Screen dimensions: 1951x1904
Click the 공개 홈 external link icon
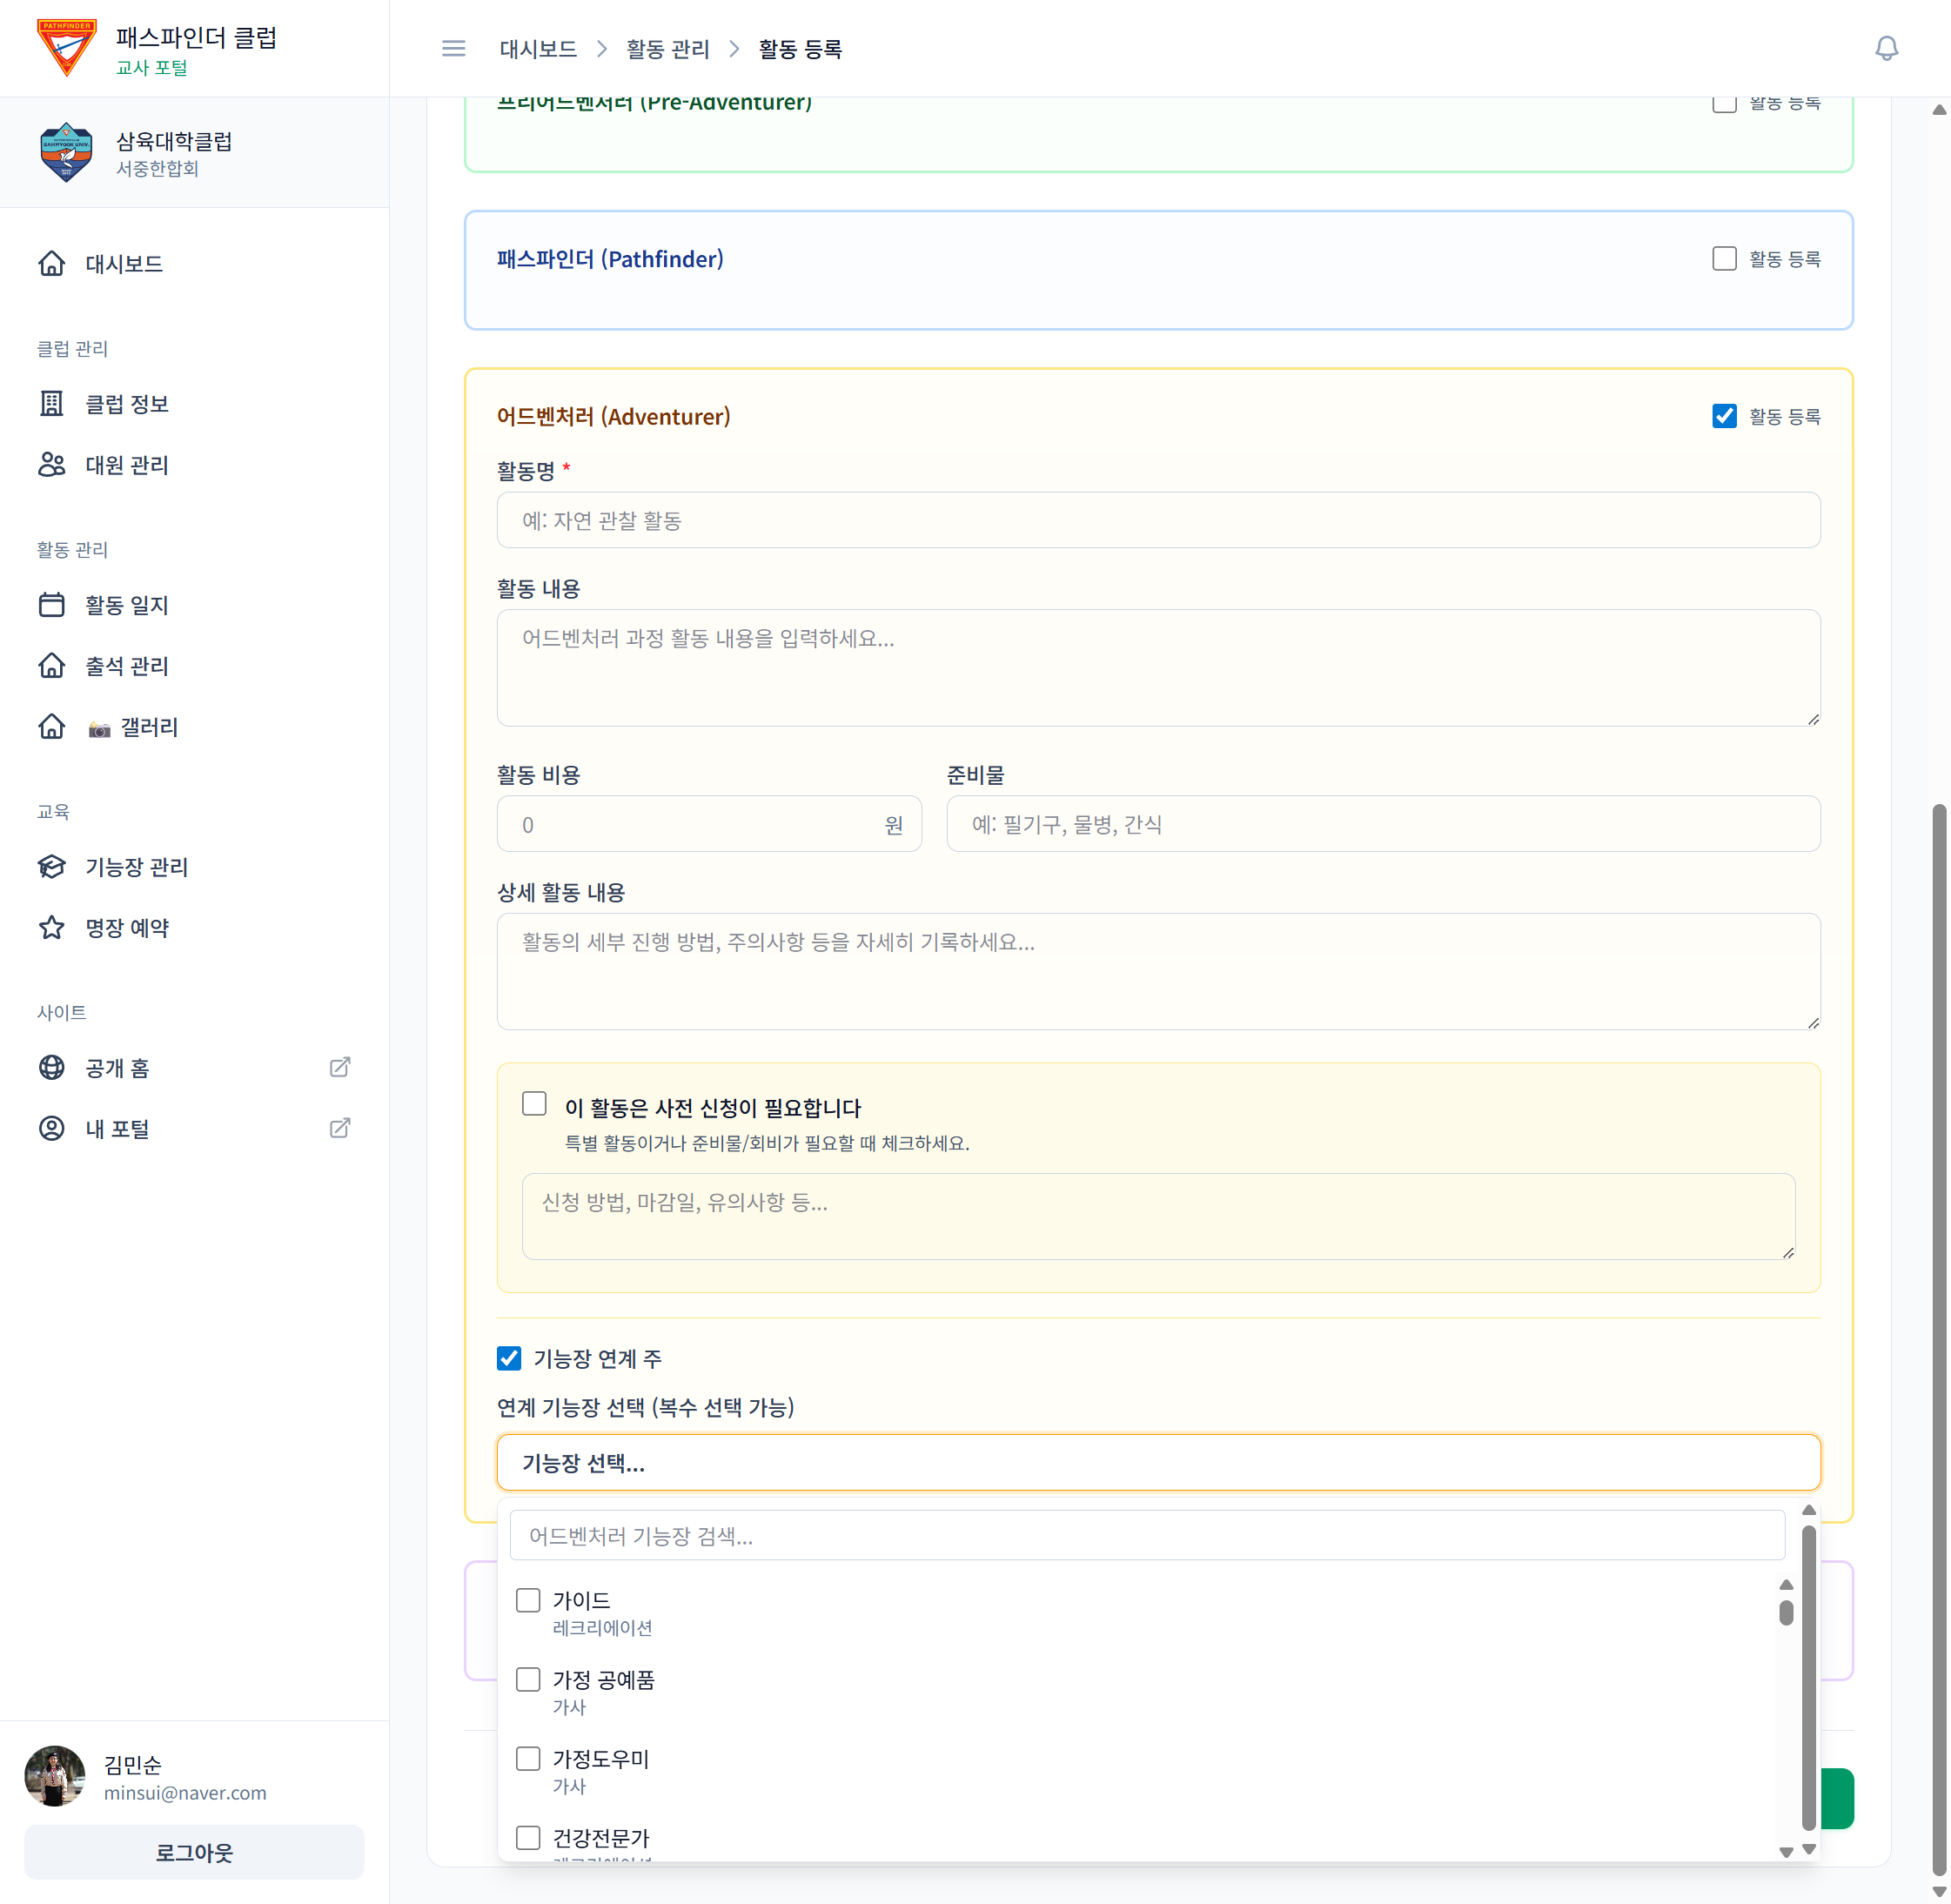[340, 1067]
